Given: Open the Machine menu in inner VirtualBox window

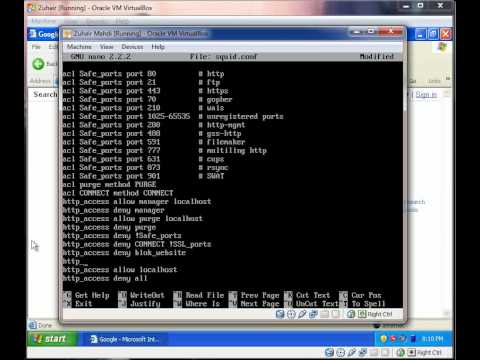Looking at the screenshot, I should click(79, 47).
